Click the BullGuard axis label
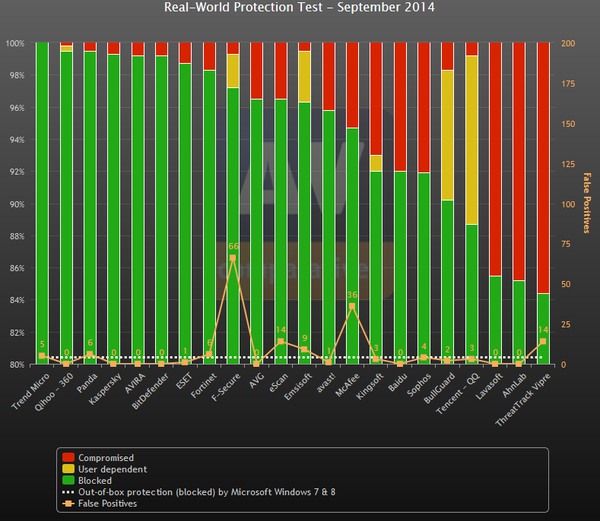 [x=439, y=388]
